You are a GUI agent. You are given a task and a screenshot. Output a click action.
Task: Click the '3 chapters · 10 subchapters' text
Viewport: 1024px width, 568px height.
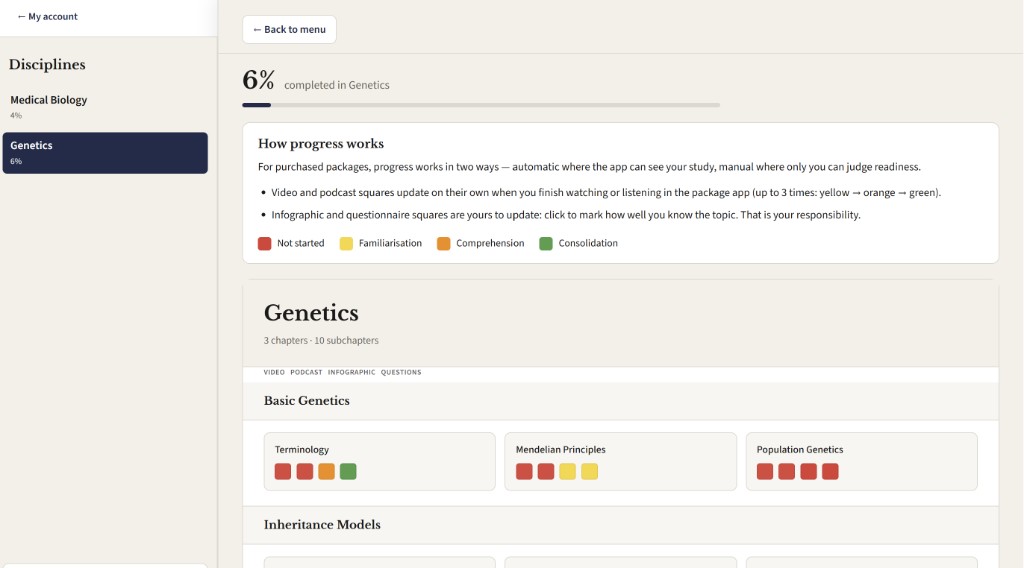click(321, 341)
